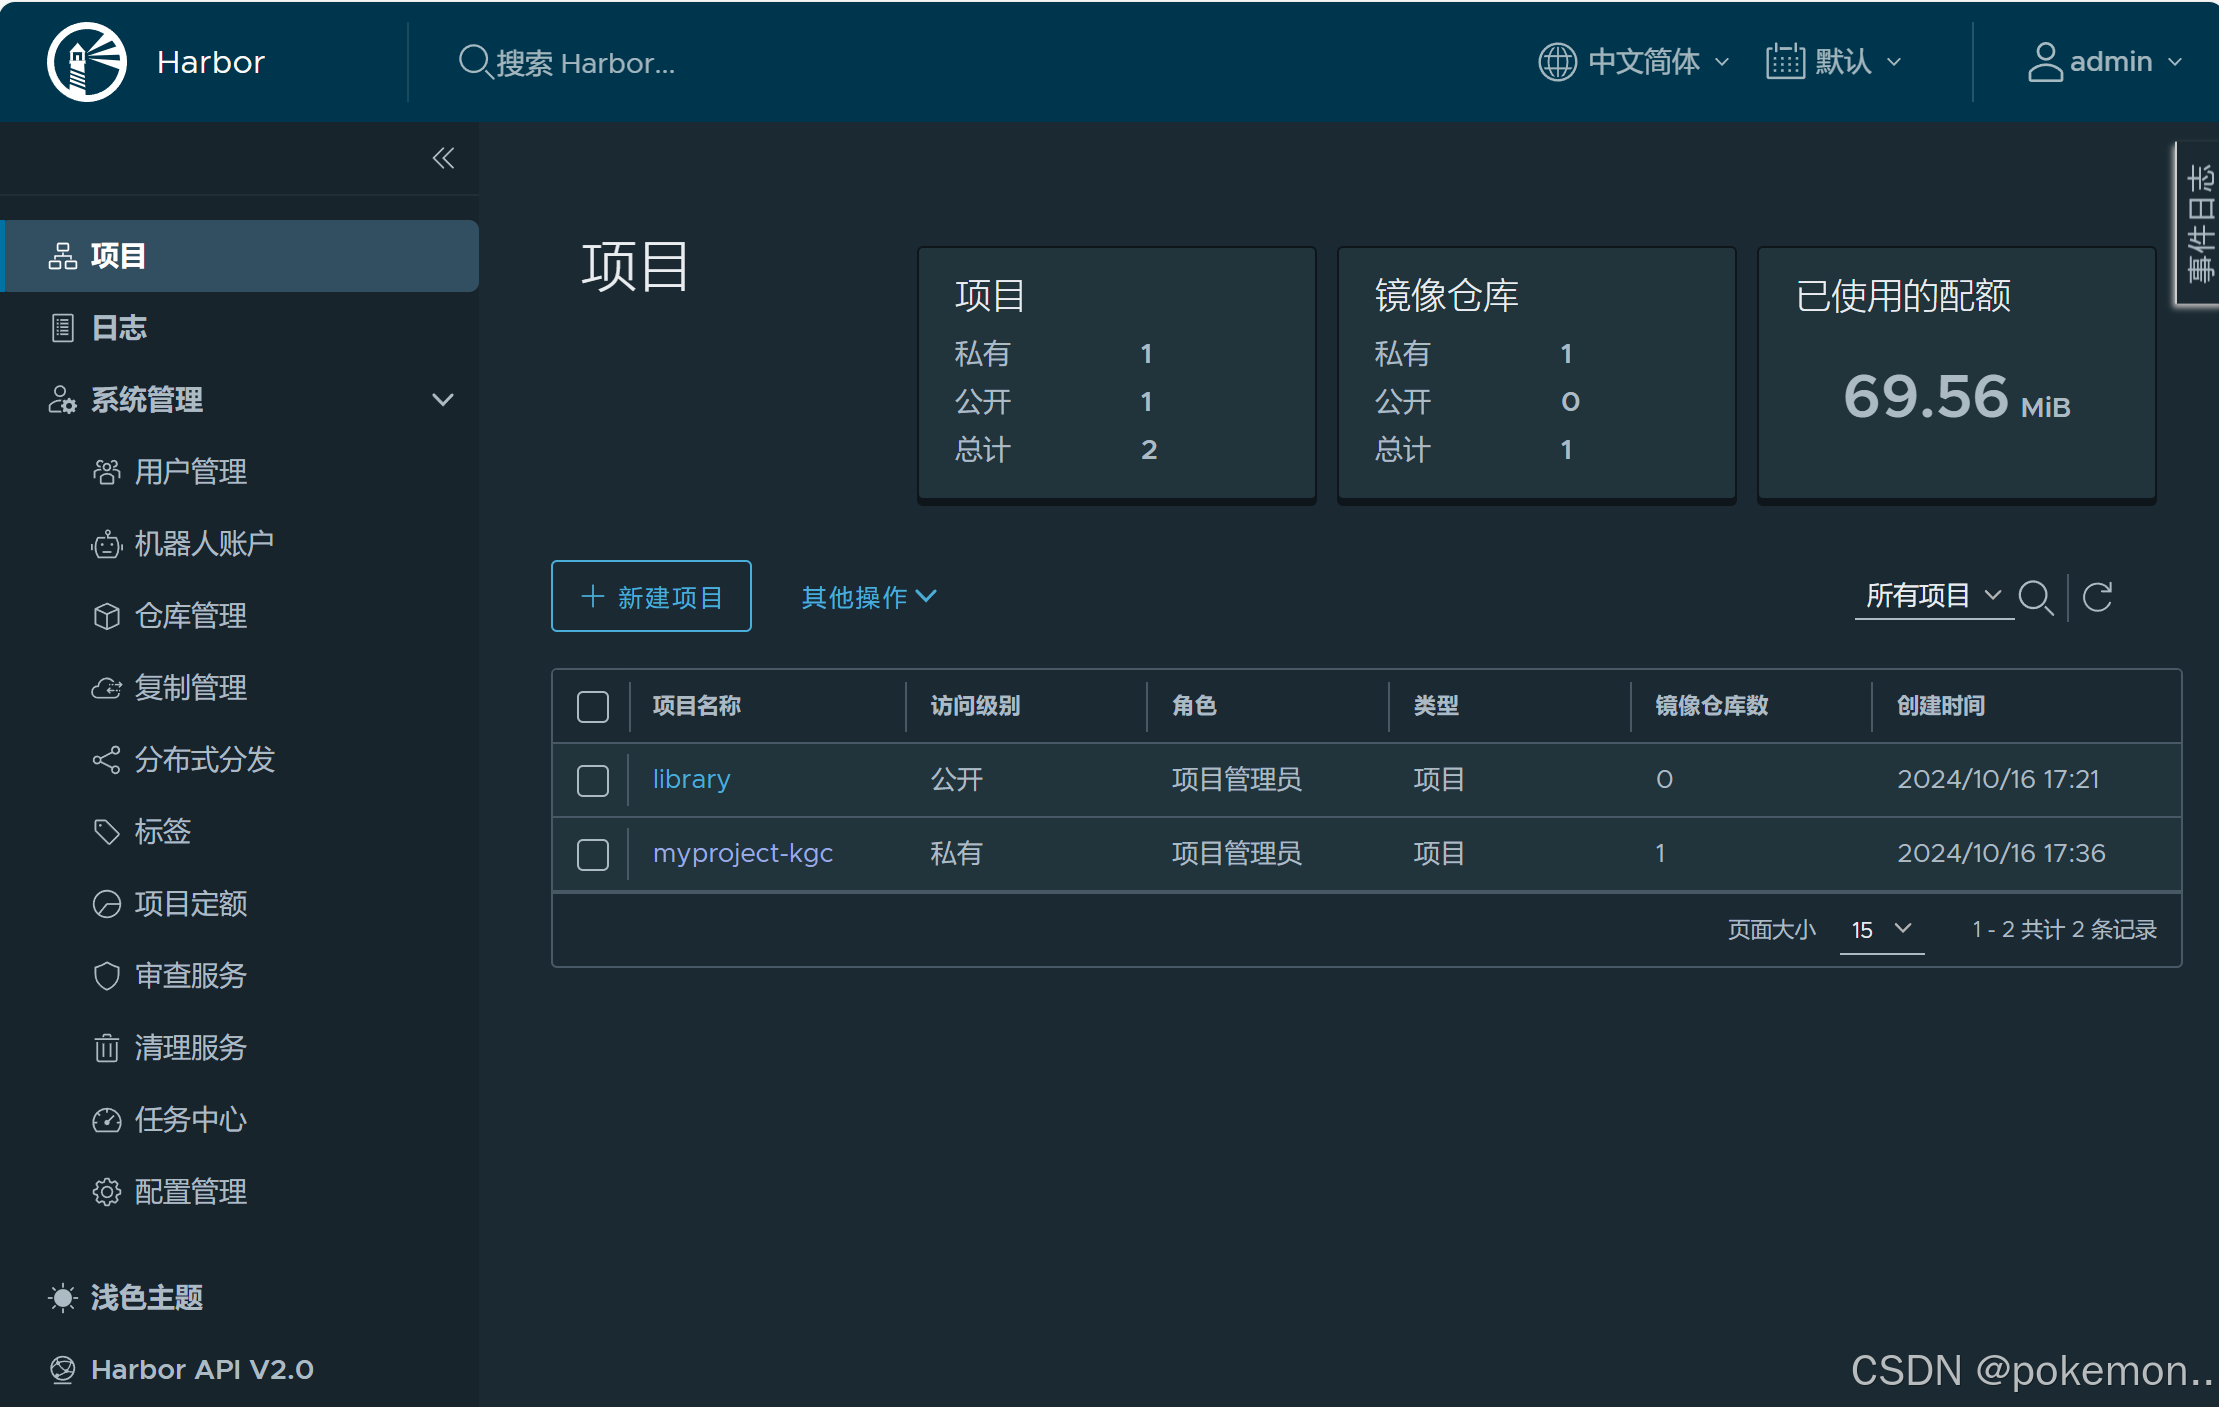Click the 项目 organization icon in sidebar
This screenshot has width=2219, height=1407.
63,256
